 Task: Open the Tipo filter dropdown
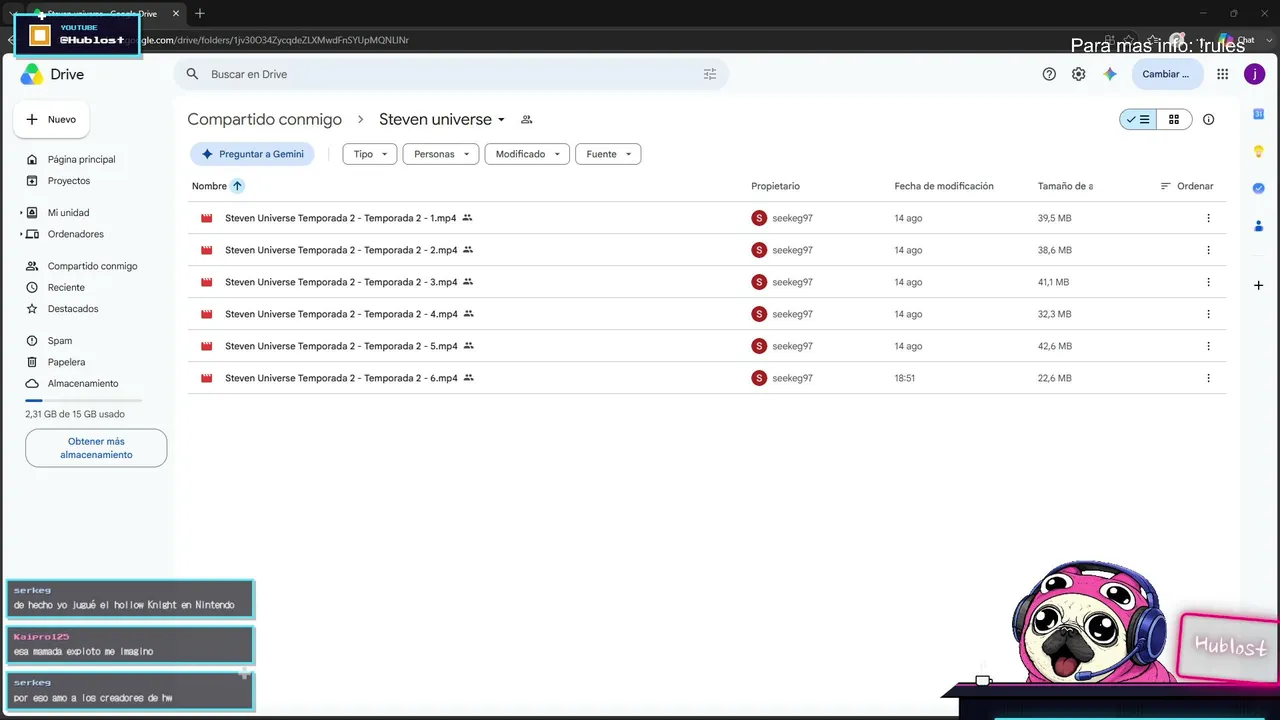(370, 154)
